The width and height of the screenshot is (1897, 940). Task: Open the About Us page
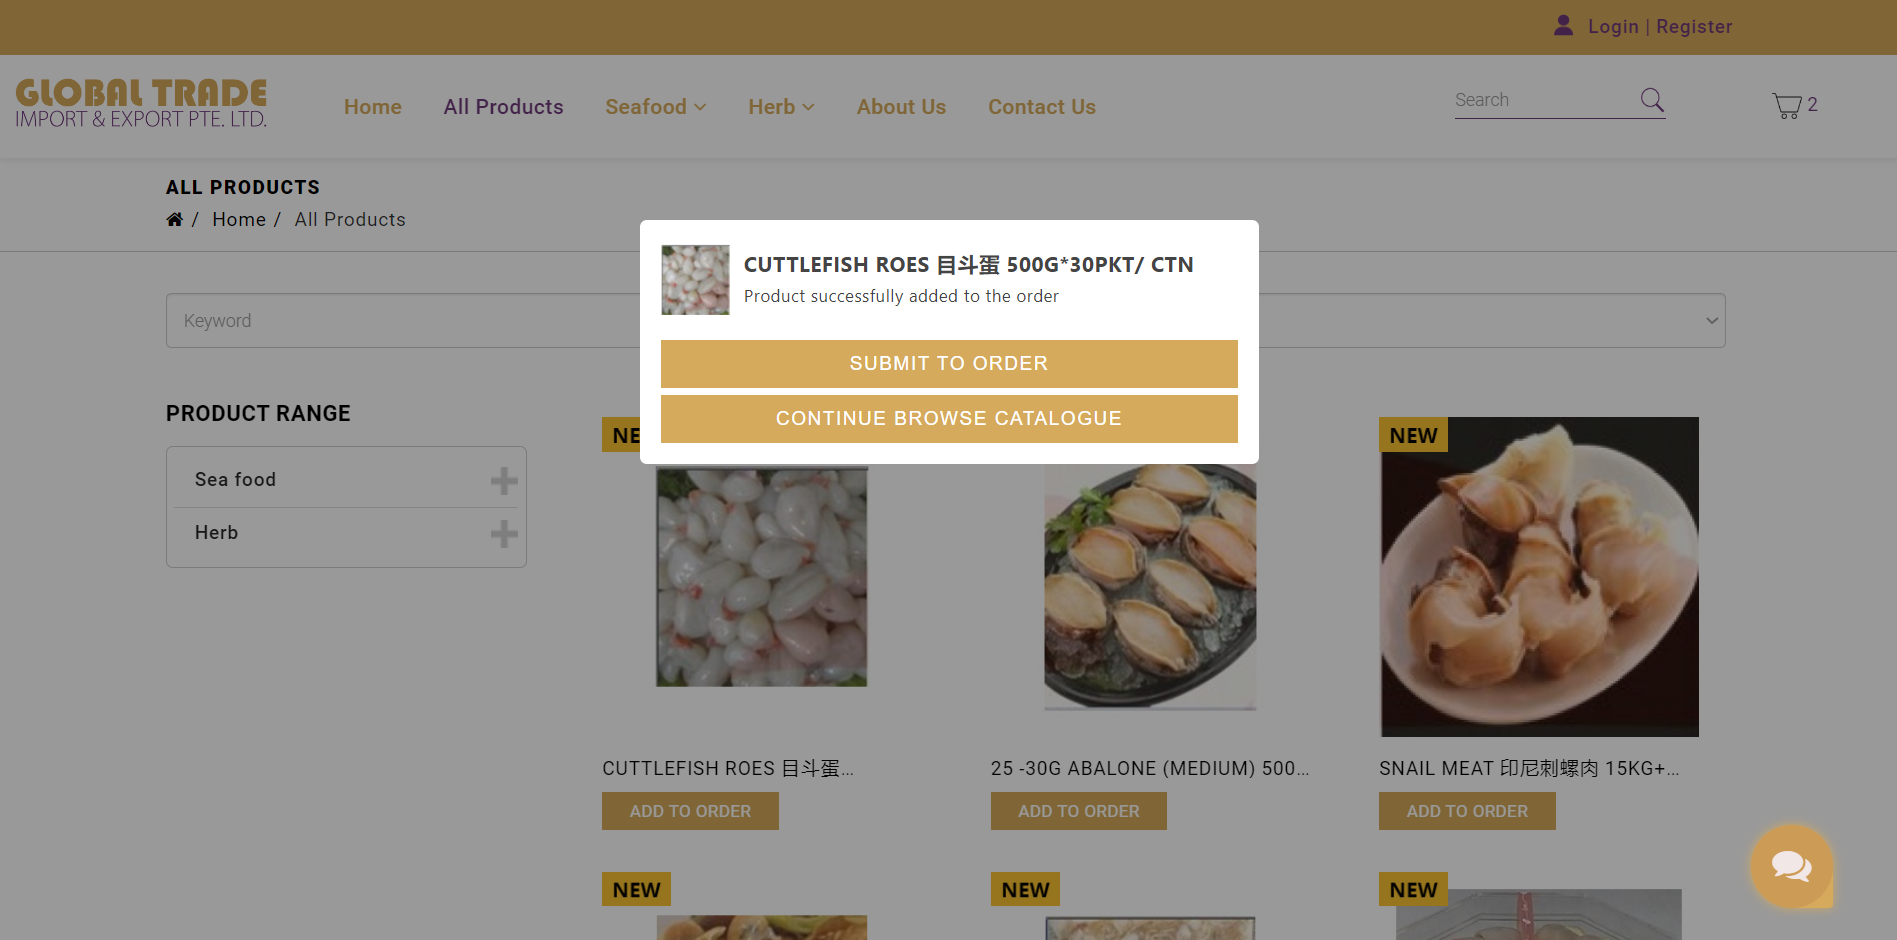tap(901, 107)
